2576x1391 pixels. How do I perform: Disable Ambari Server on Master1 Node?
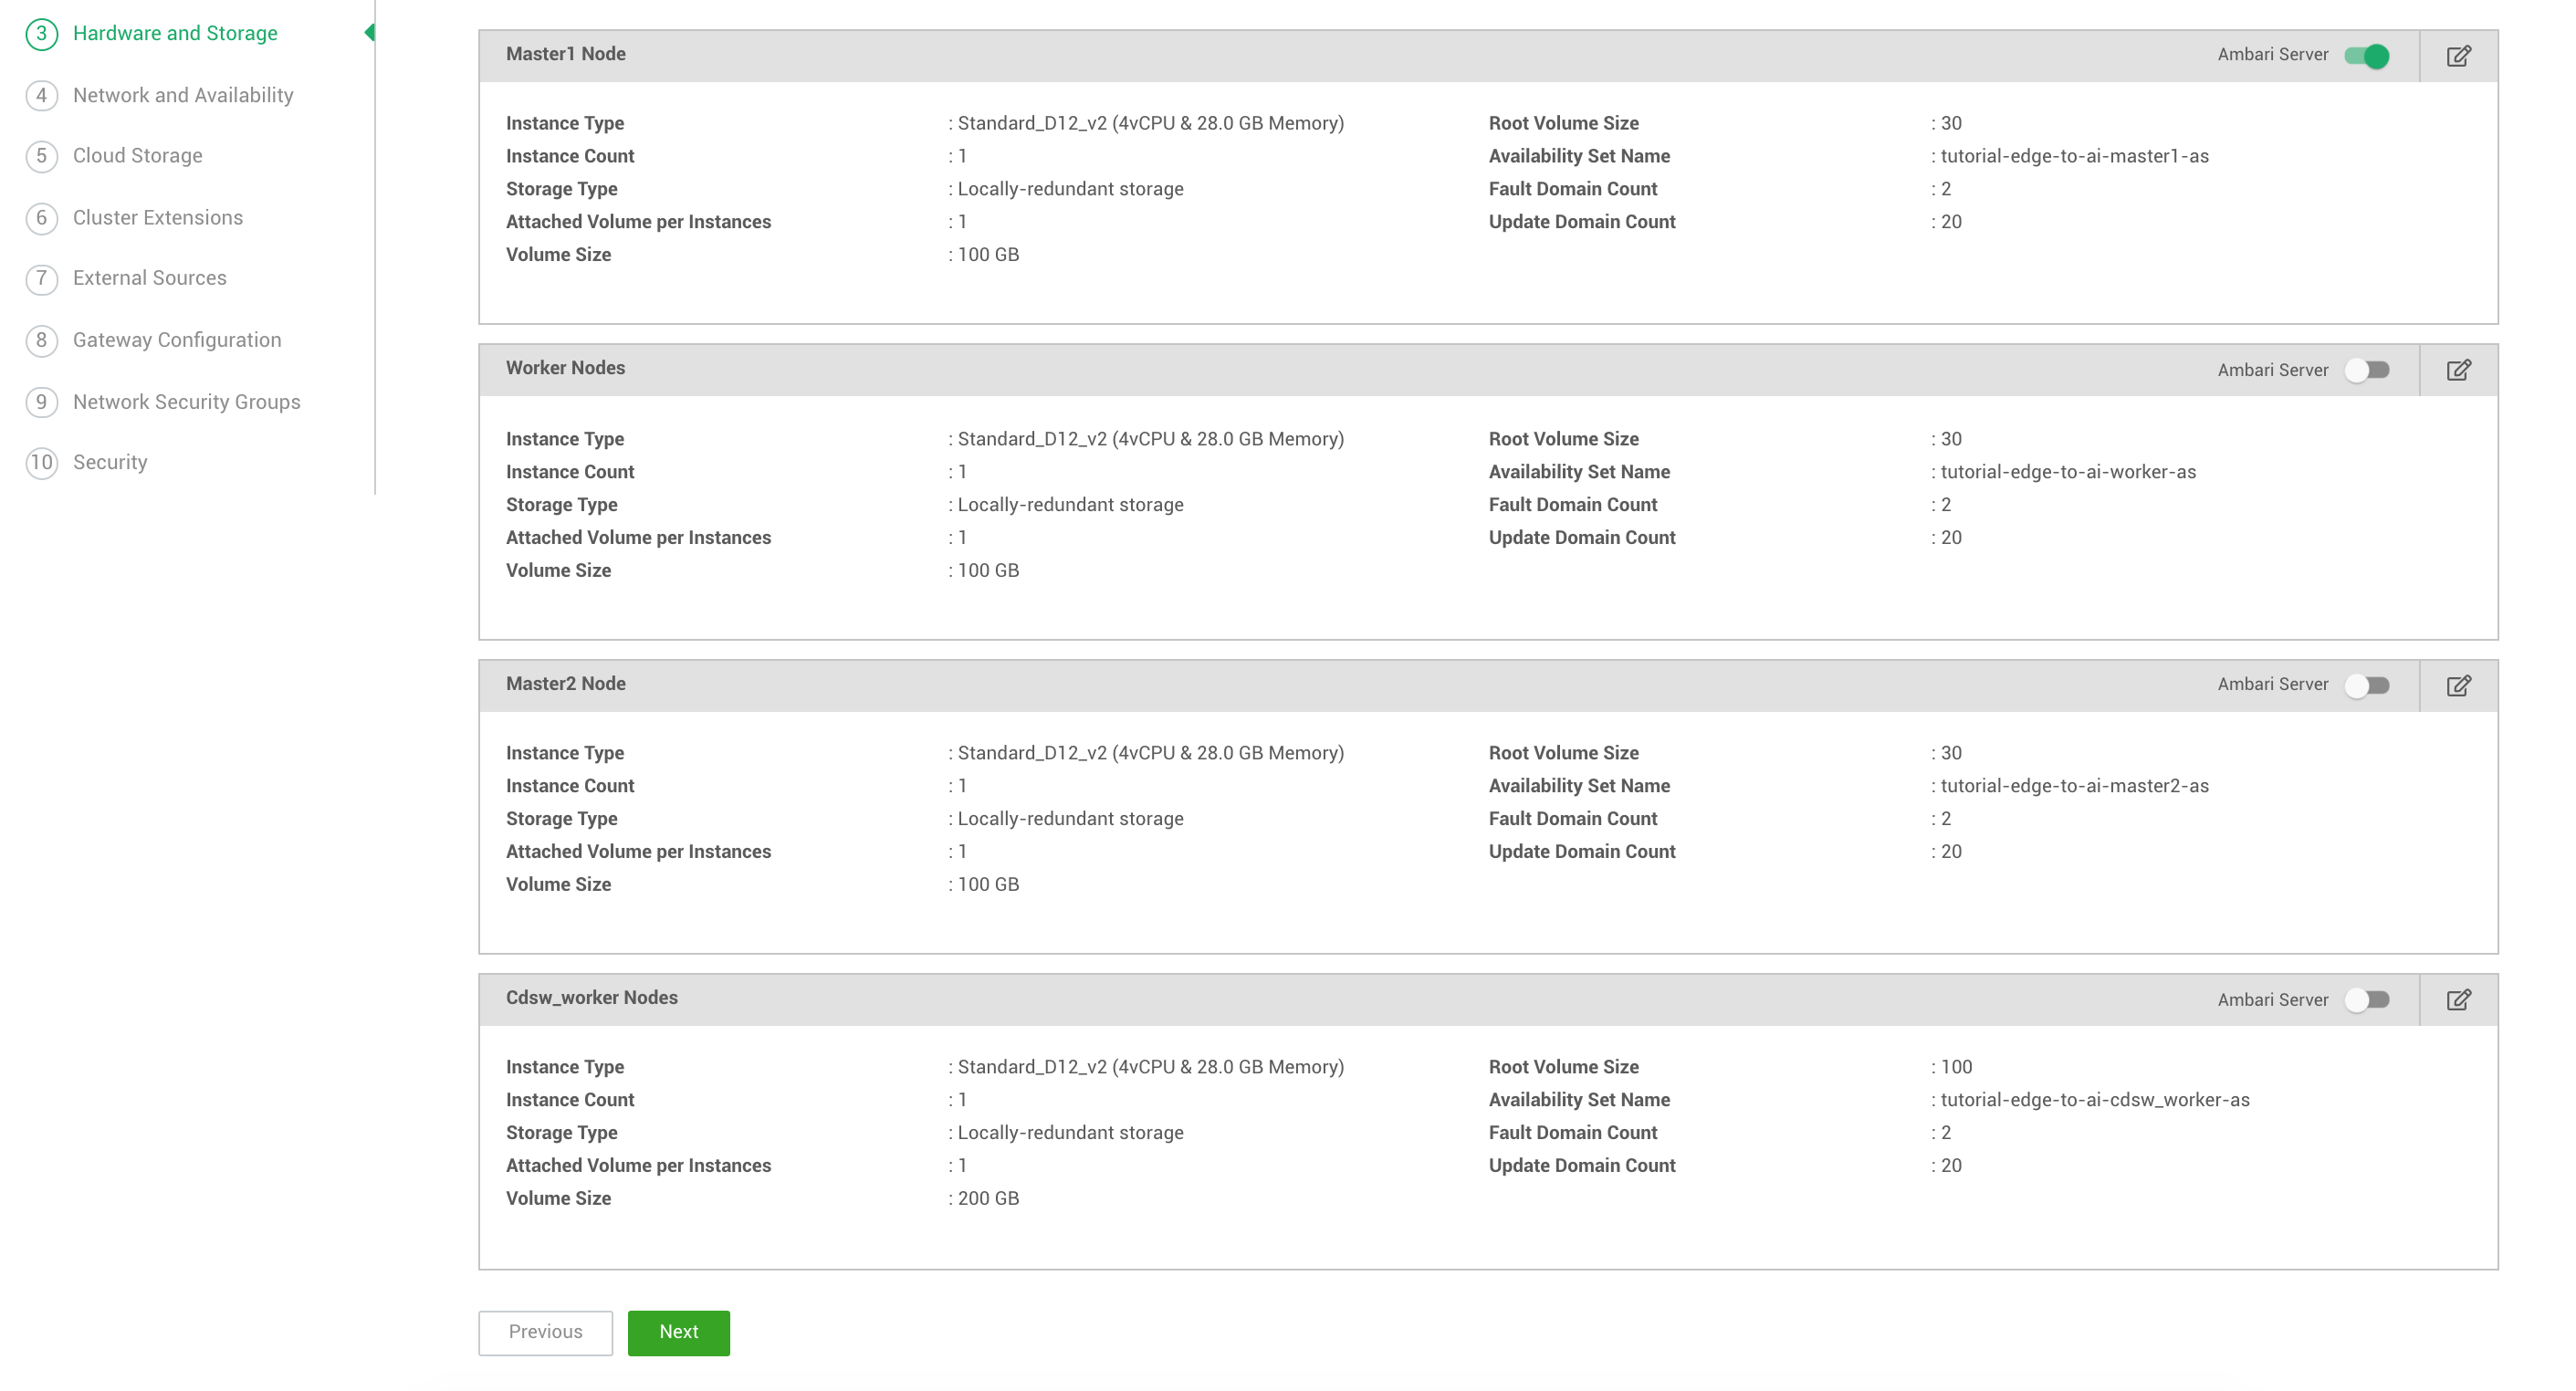click(x=2369, y=56)
